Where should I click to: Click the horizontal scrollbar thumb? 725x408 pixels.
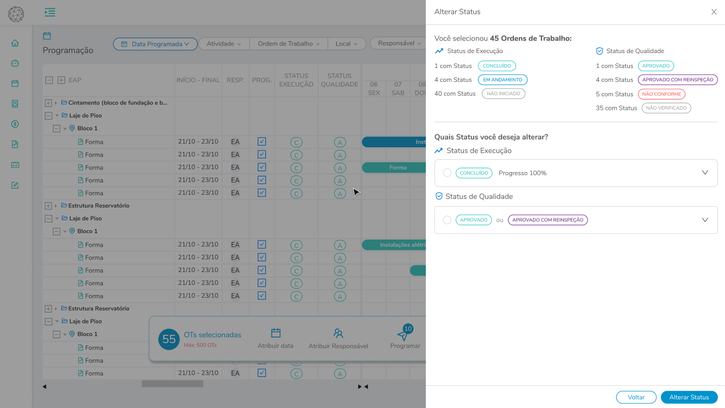coord(172,383)
